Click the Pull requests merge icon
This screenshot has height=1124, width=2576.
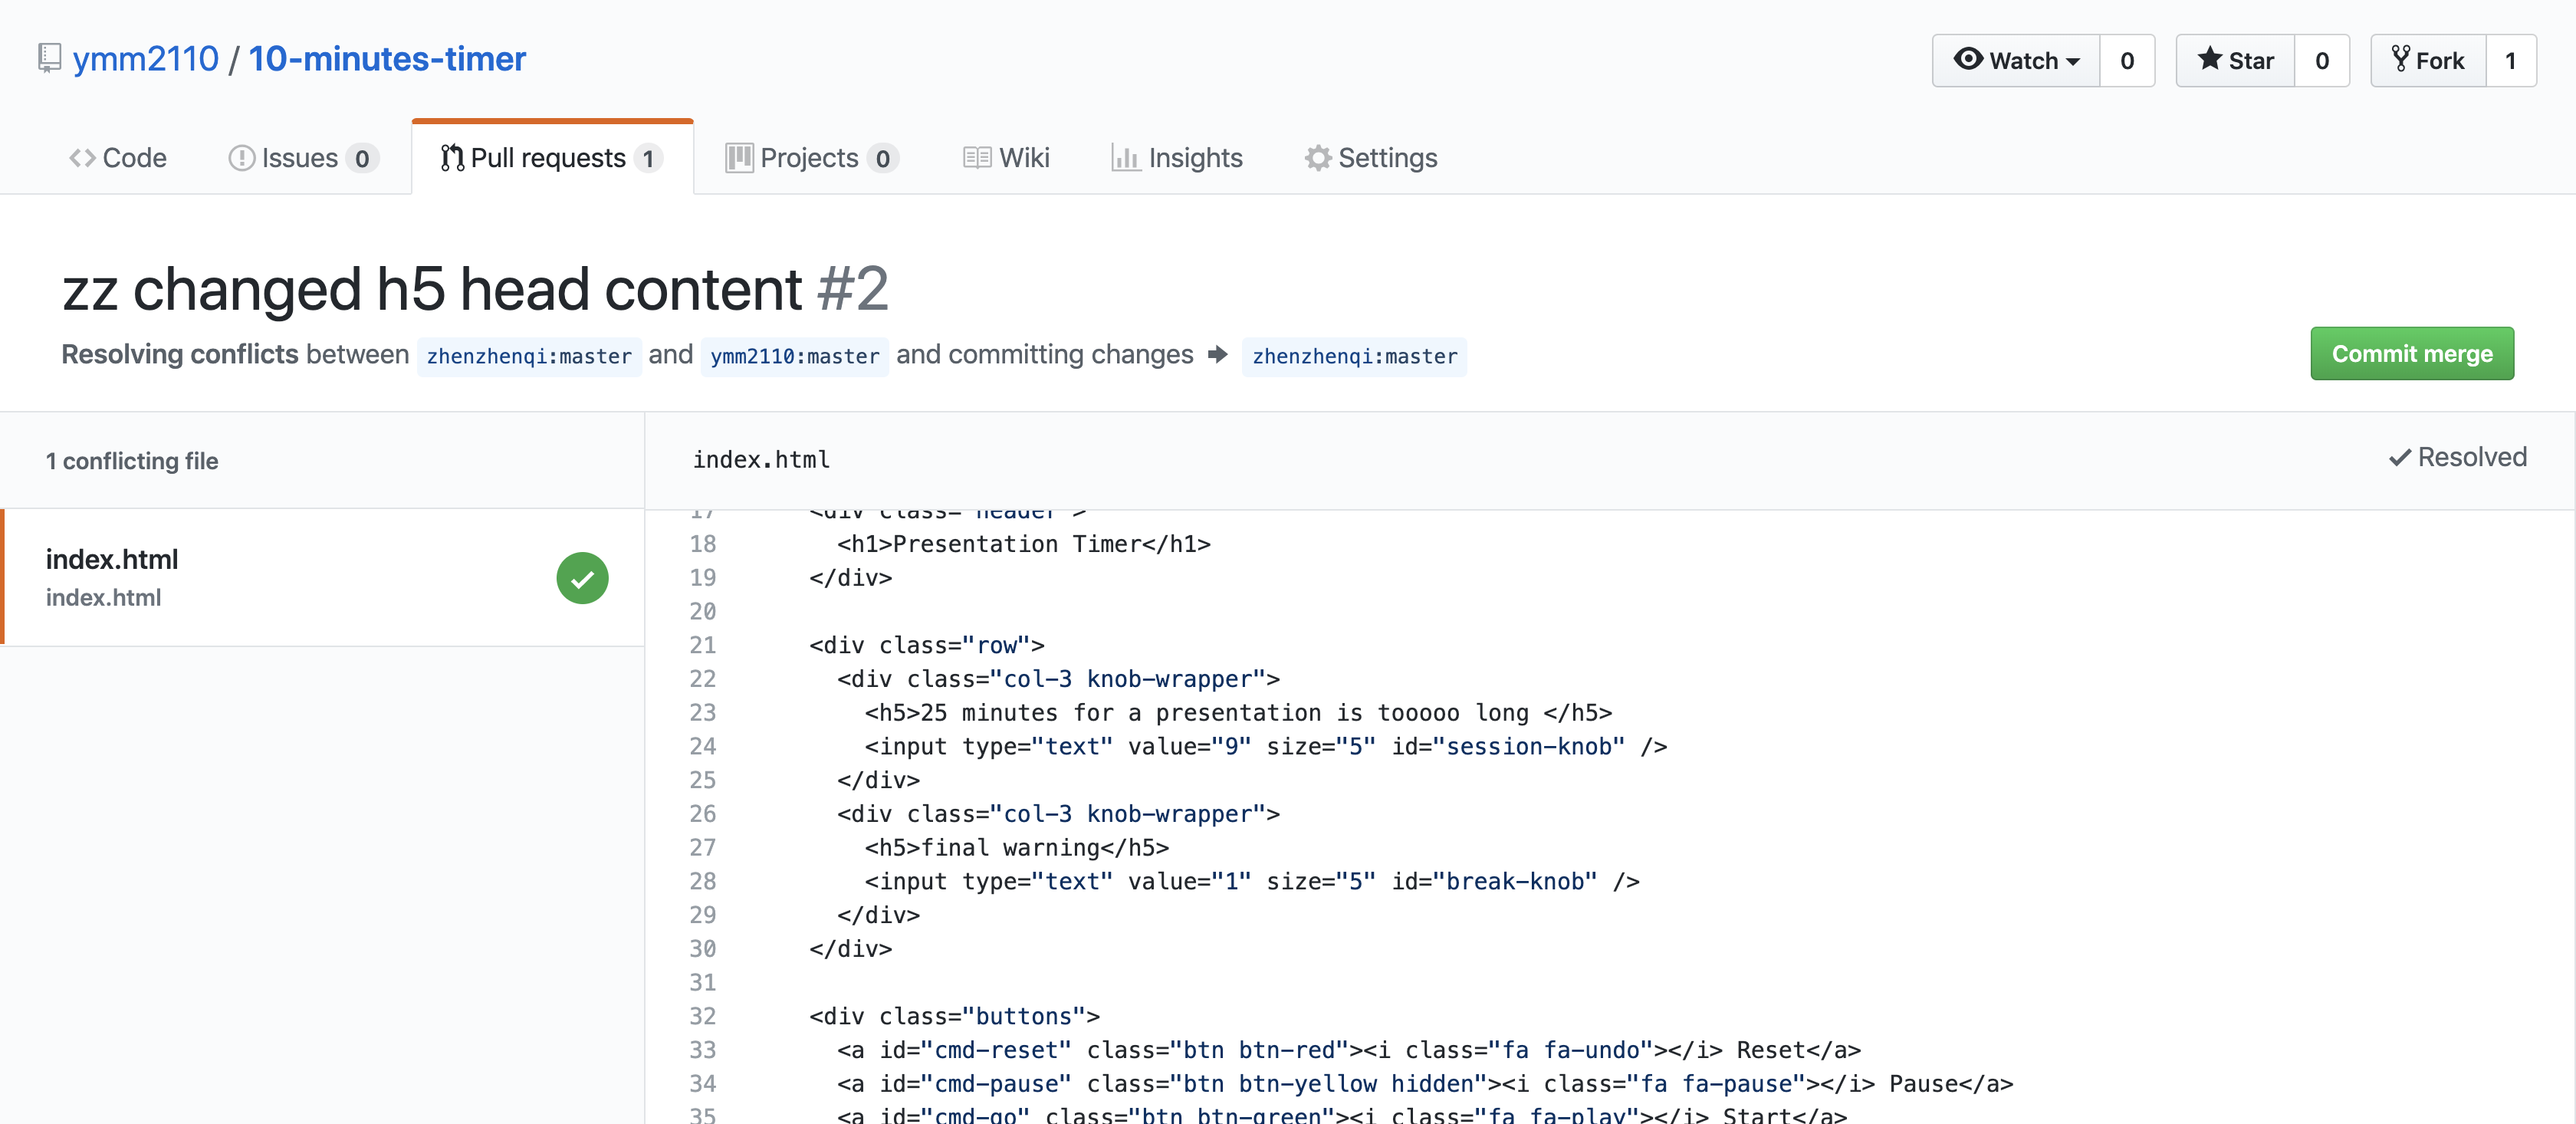click(x=452, y=158)
